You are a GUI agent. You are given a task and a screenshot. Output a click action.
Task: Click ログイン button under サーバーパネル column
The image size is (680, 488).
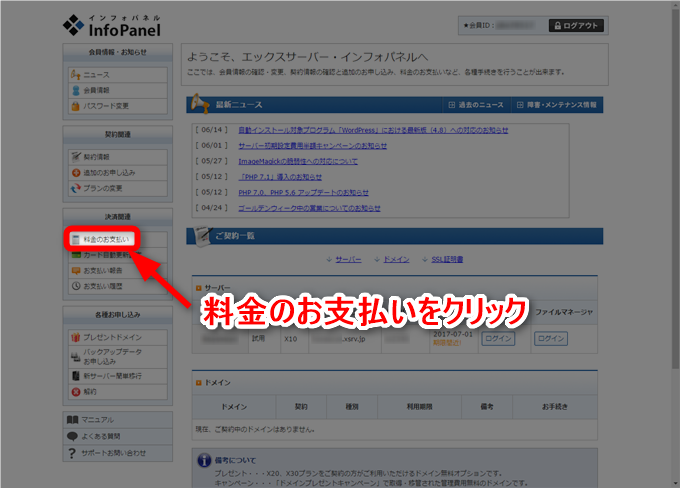(x=498, y=338)
